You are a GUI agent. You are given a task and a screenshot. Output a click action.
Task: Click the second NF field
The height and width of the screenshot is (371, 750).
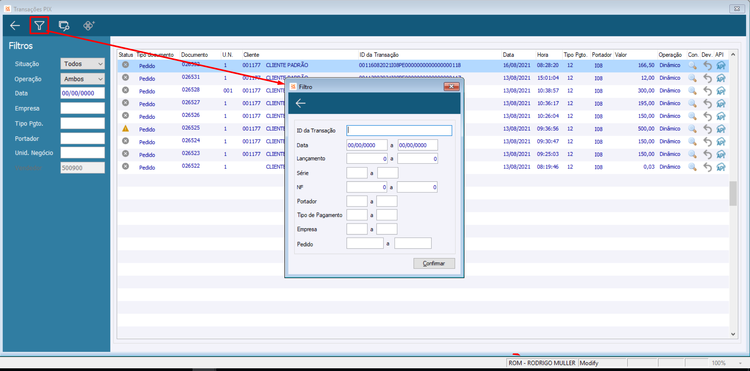(418, 187)
